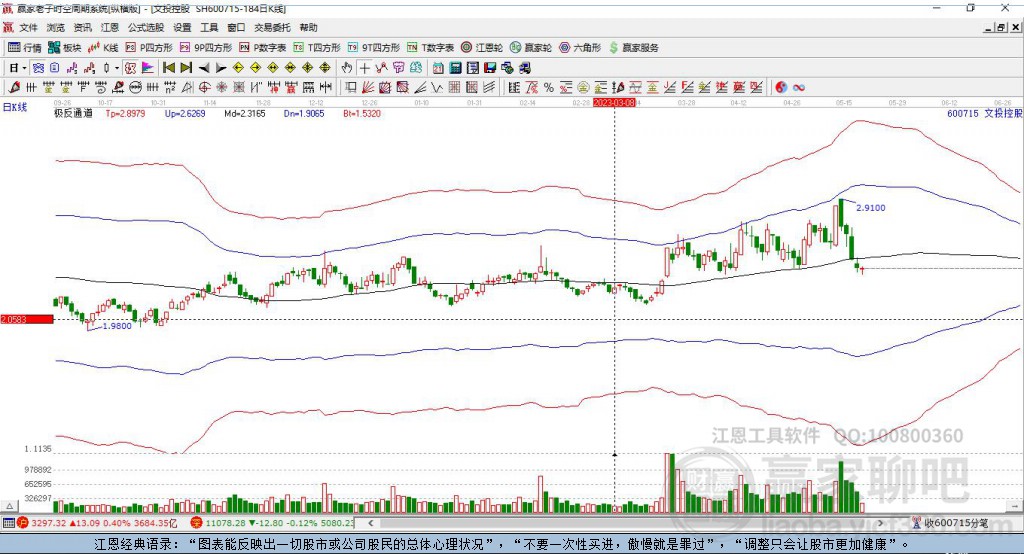Viewport: 1024px width, 554px height.
Task: Open the 9T四方形 tool
Action: pos(374,48)
